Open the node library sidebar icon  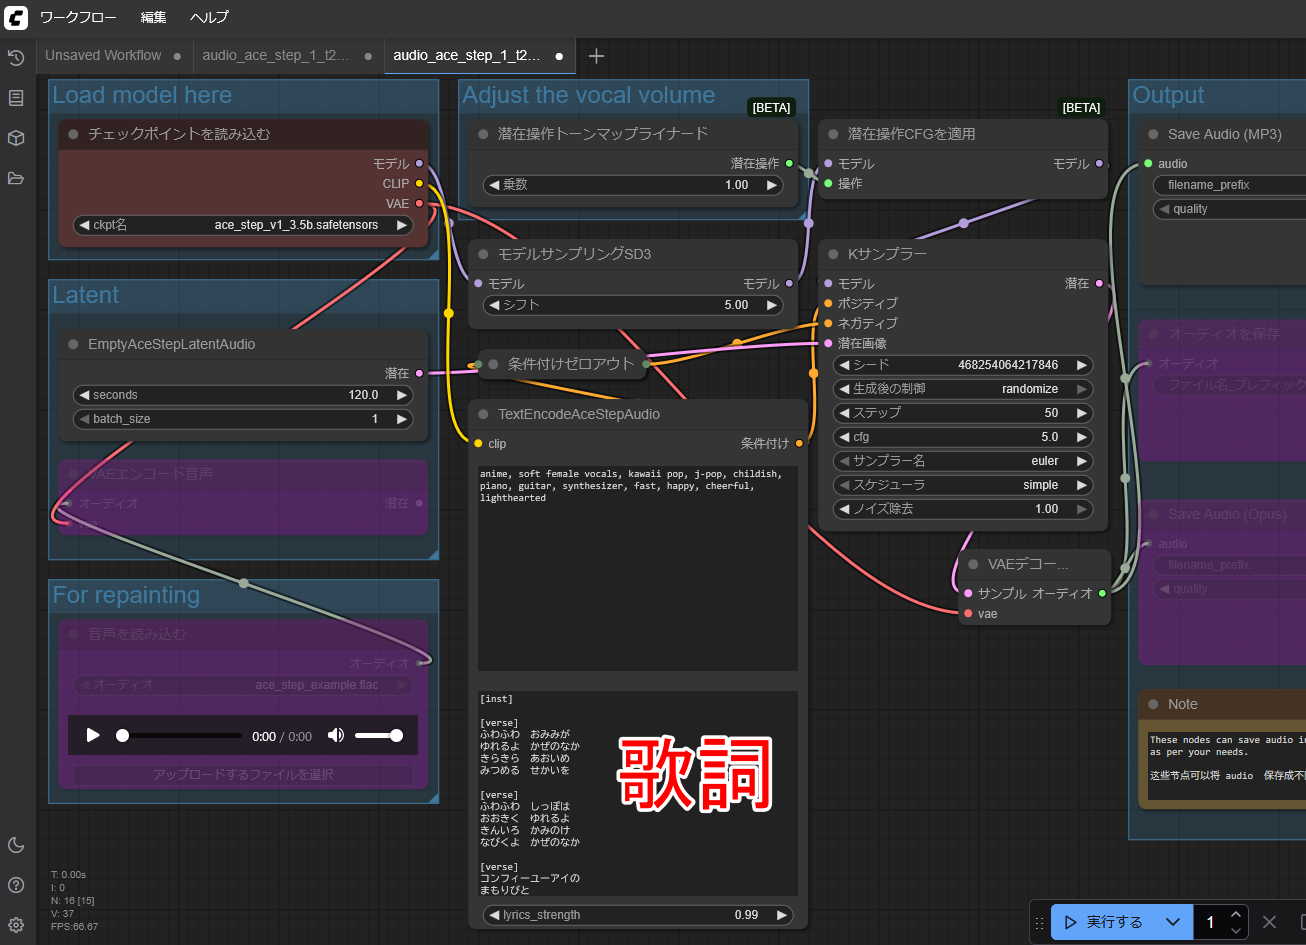[16, 98]
